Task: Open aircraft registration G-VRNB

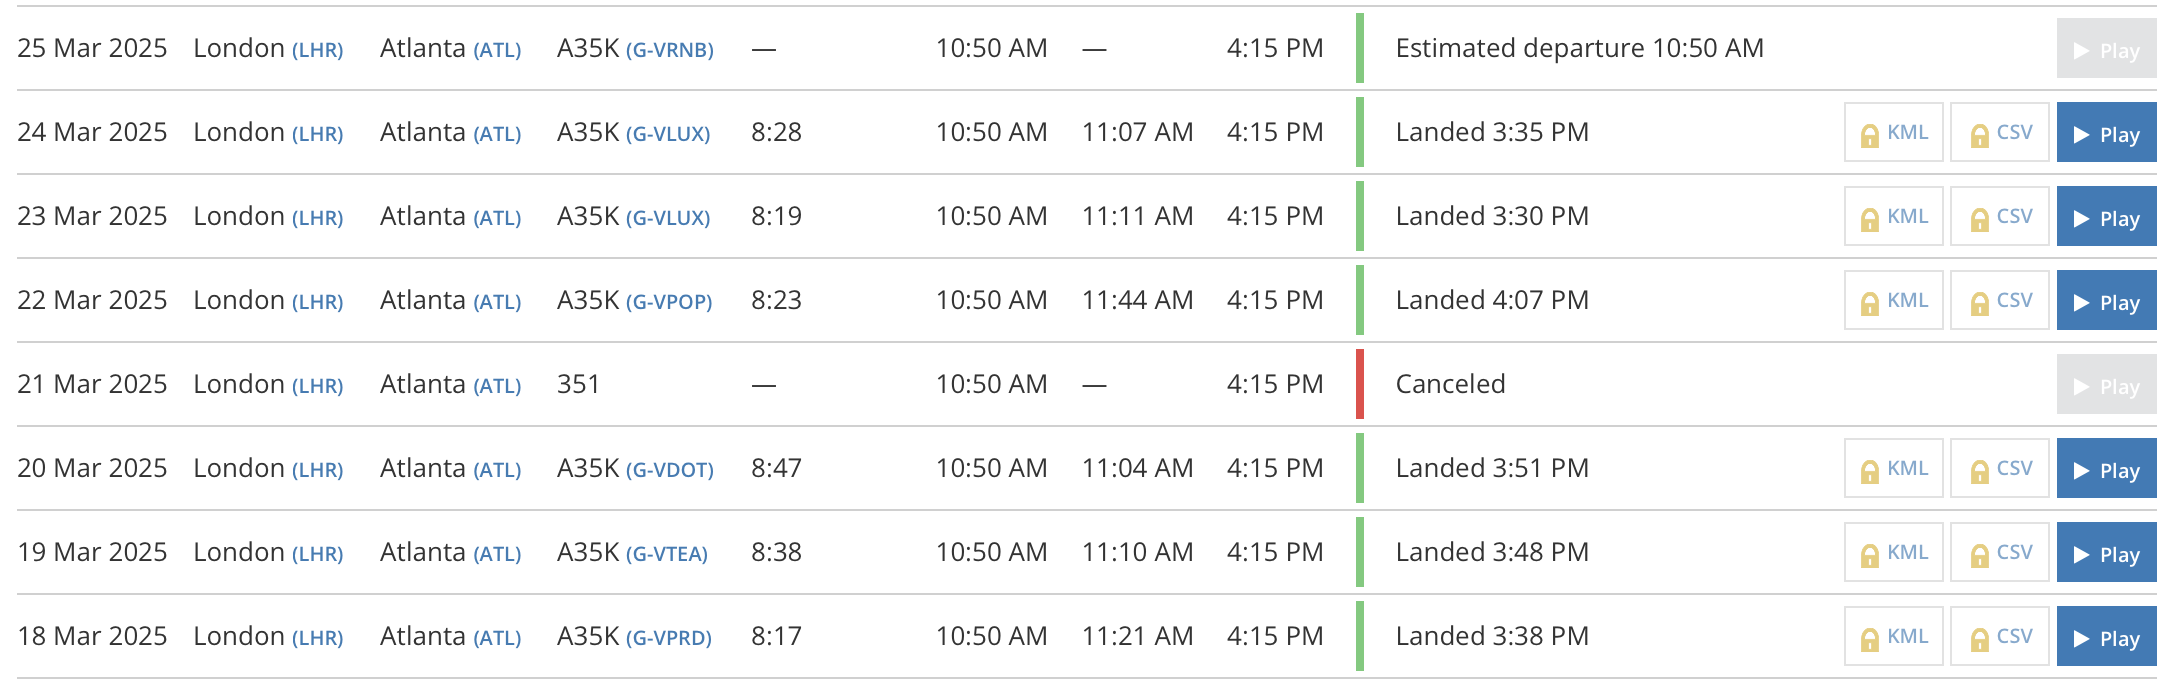Action: tap(668, 48)
